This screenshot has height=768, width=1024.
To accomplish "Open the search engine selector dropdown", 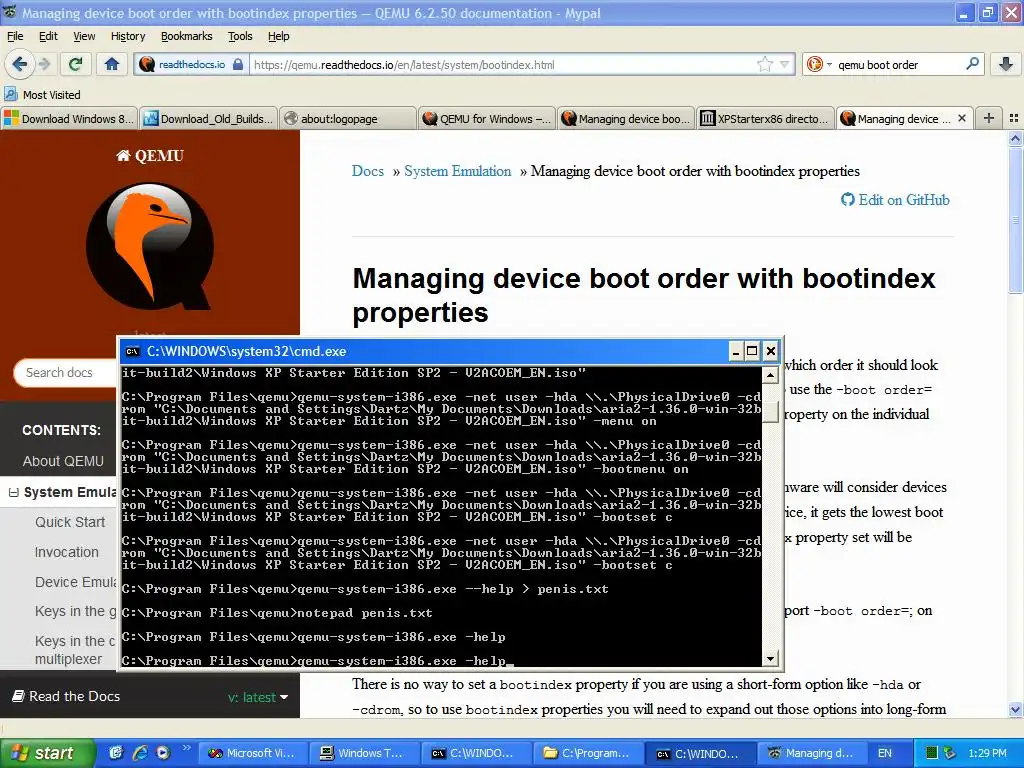I will [x=818, y=64].
